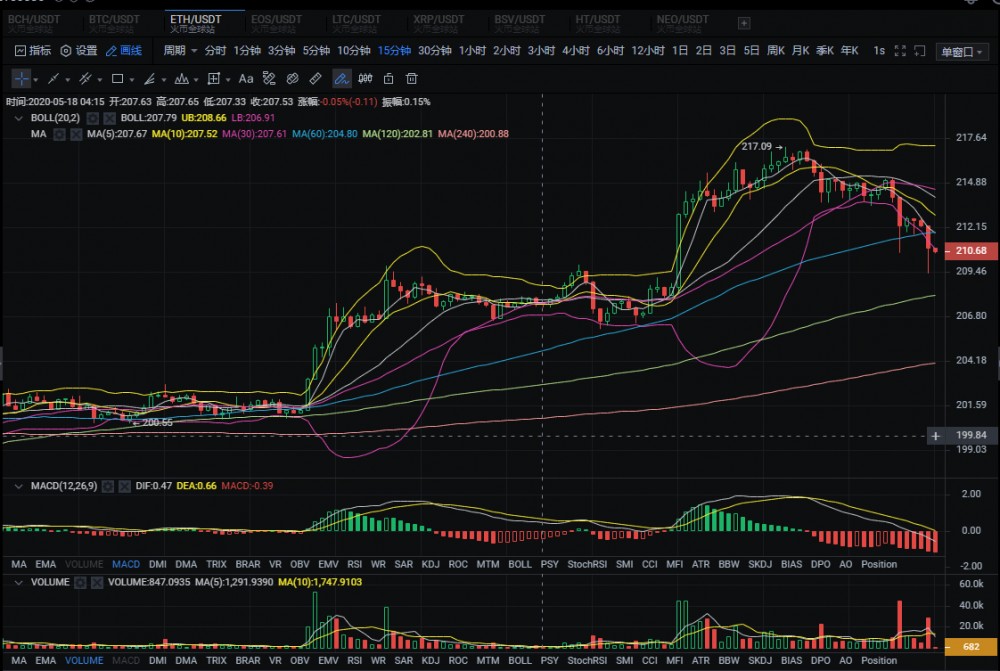Select the Aa text annotation tool
Image resolution: width=1000 pixels, height=671 pixels.
click(245, 78)
